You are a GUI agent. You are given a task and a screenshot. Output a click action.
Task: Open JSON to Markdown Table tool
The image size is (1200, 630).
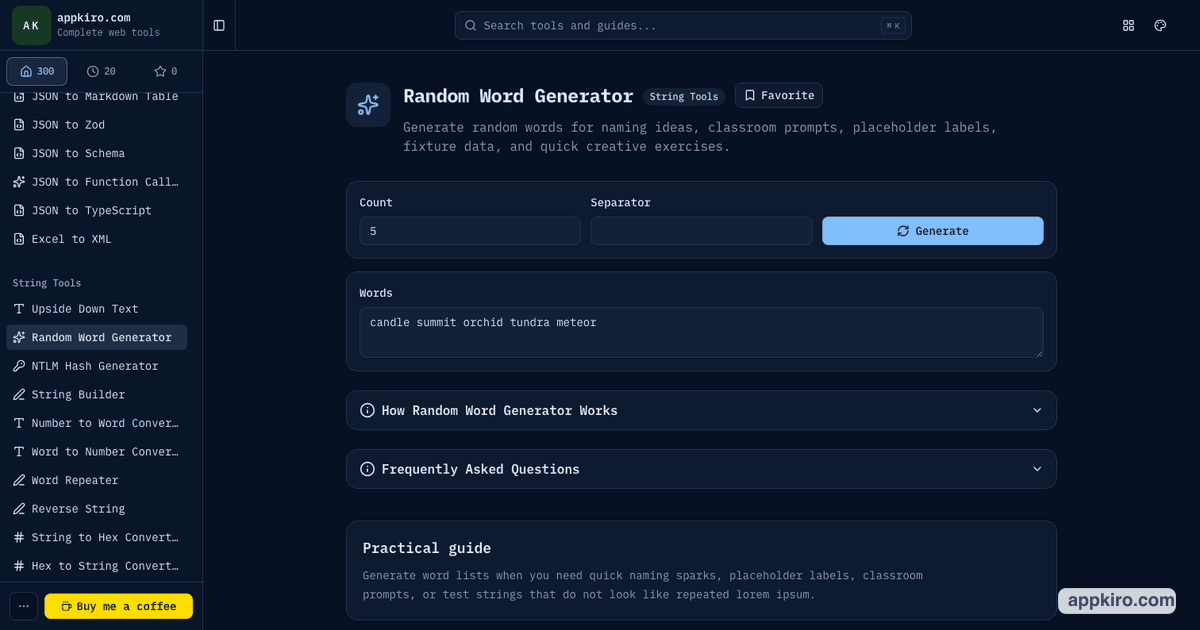96,96
